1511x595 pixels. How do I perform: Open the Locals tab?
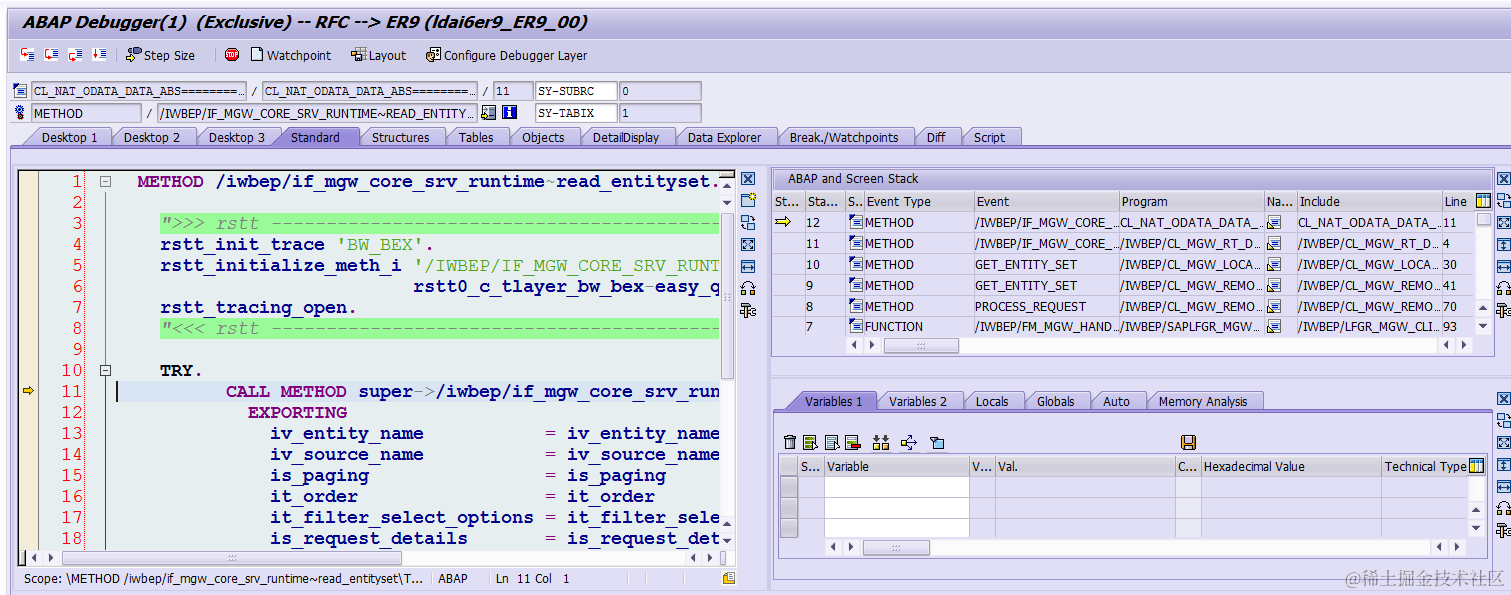tap(992, 401)
